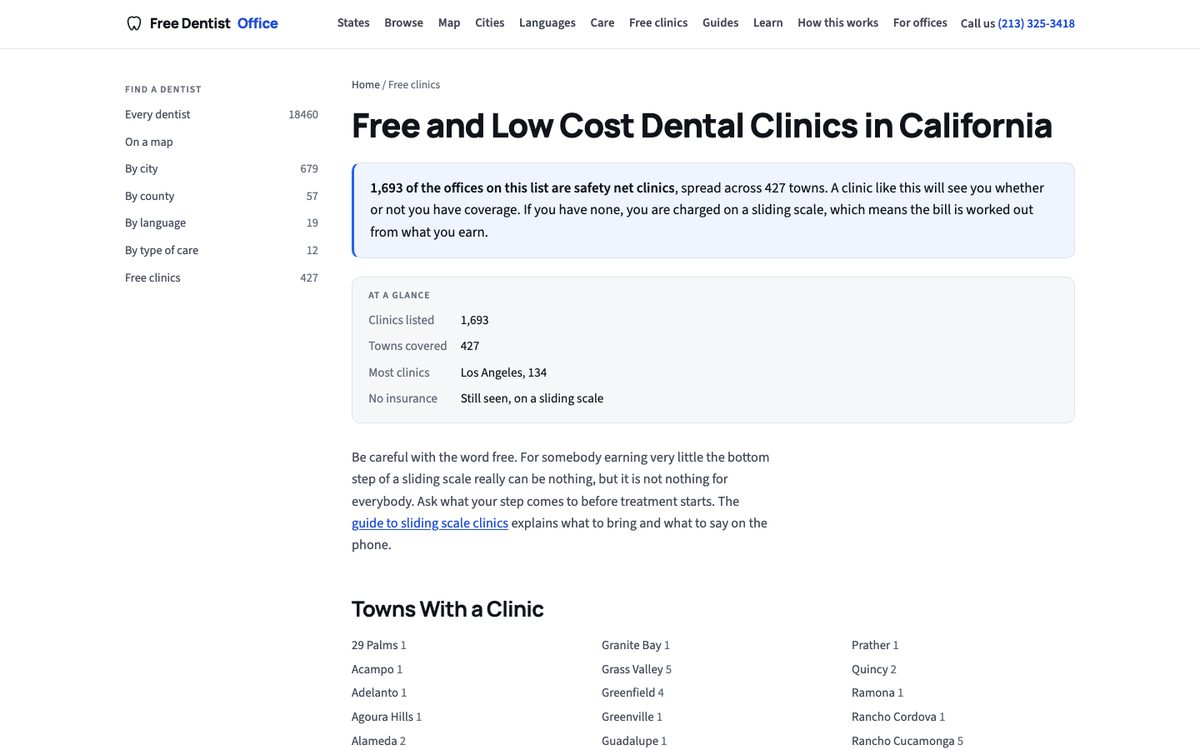Select the Care nav item

pos(602,23)
